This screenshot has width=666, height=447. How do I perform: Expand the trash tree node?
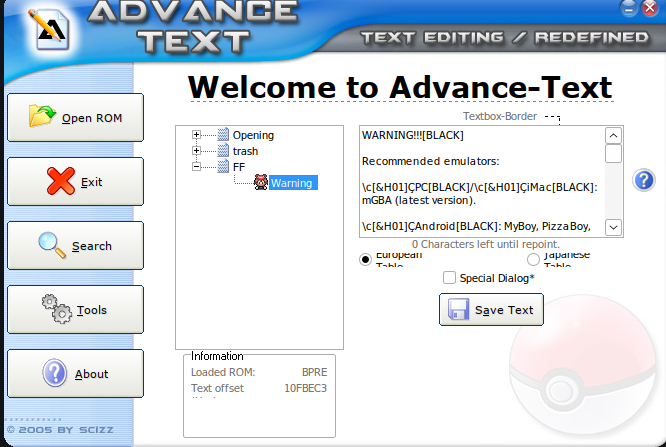tap(196, 150)
